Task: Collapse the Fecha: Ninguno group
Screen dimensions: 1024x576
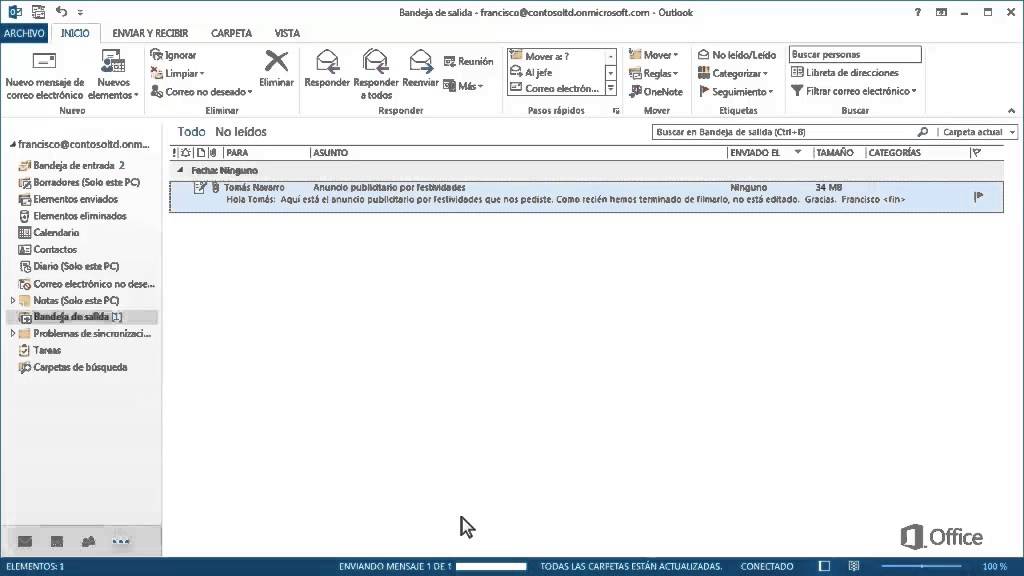Action: (180, 170)
